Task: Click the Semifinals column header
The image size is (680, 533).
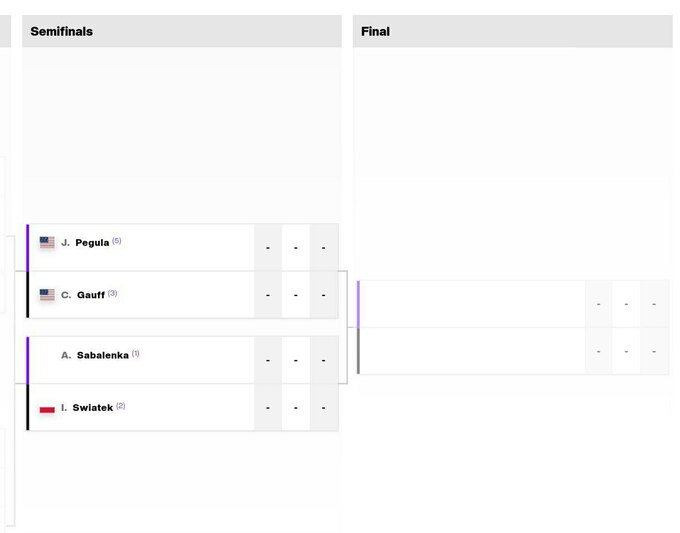Action: [61, 31]
